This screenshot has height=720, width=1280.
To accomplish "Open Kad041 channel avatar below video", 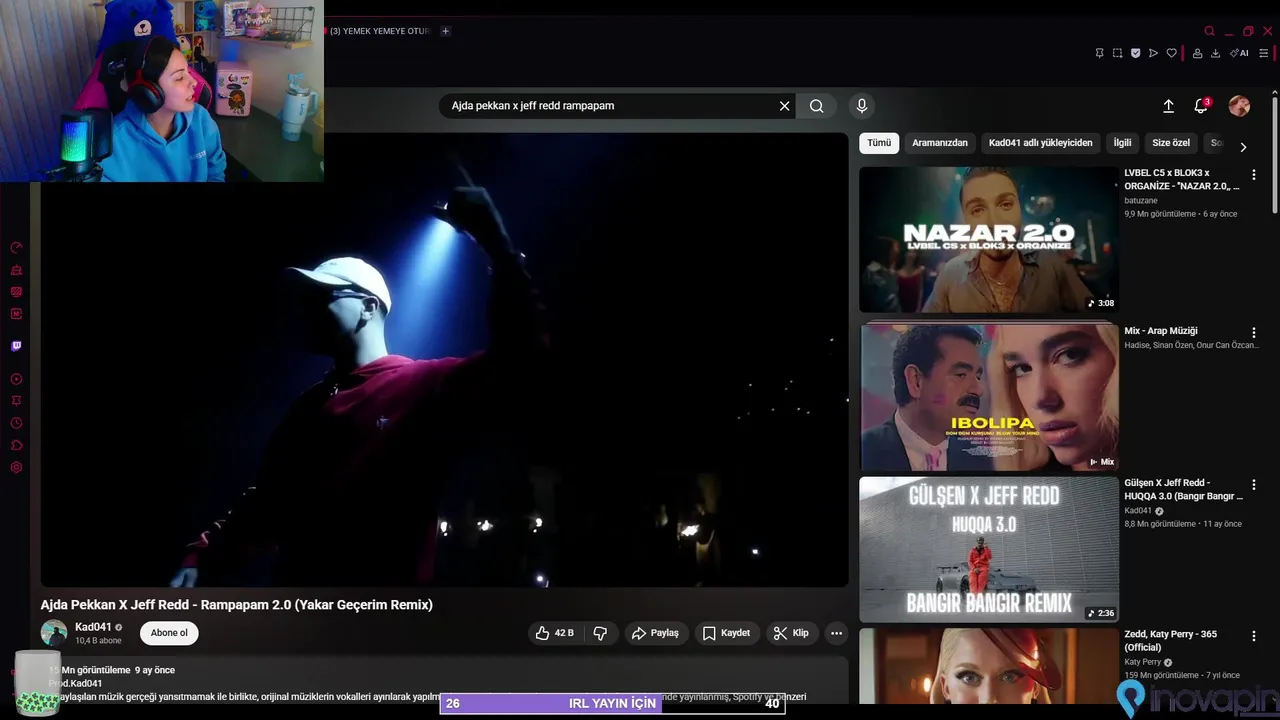I will pos(54,633).
